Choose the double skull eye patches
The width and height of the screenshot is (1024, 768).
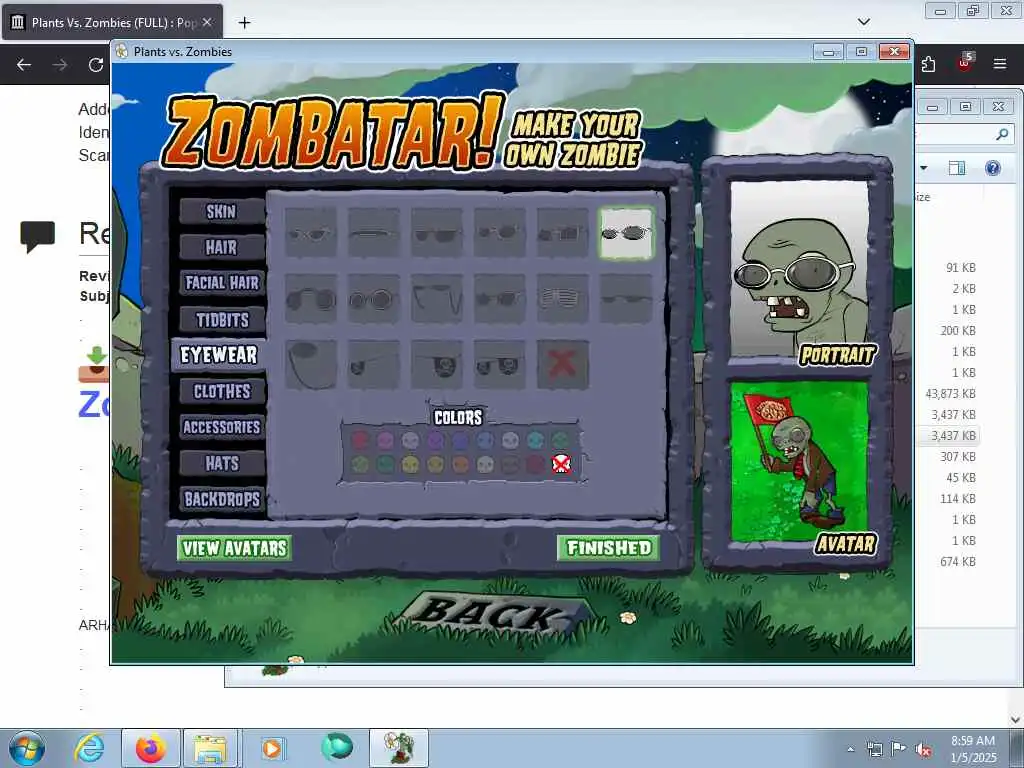point(500,364)
